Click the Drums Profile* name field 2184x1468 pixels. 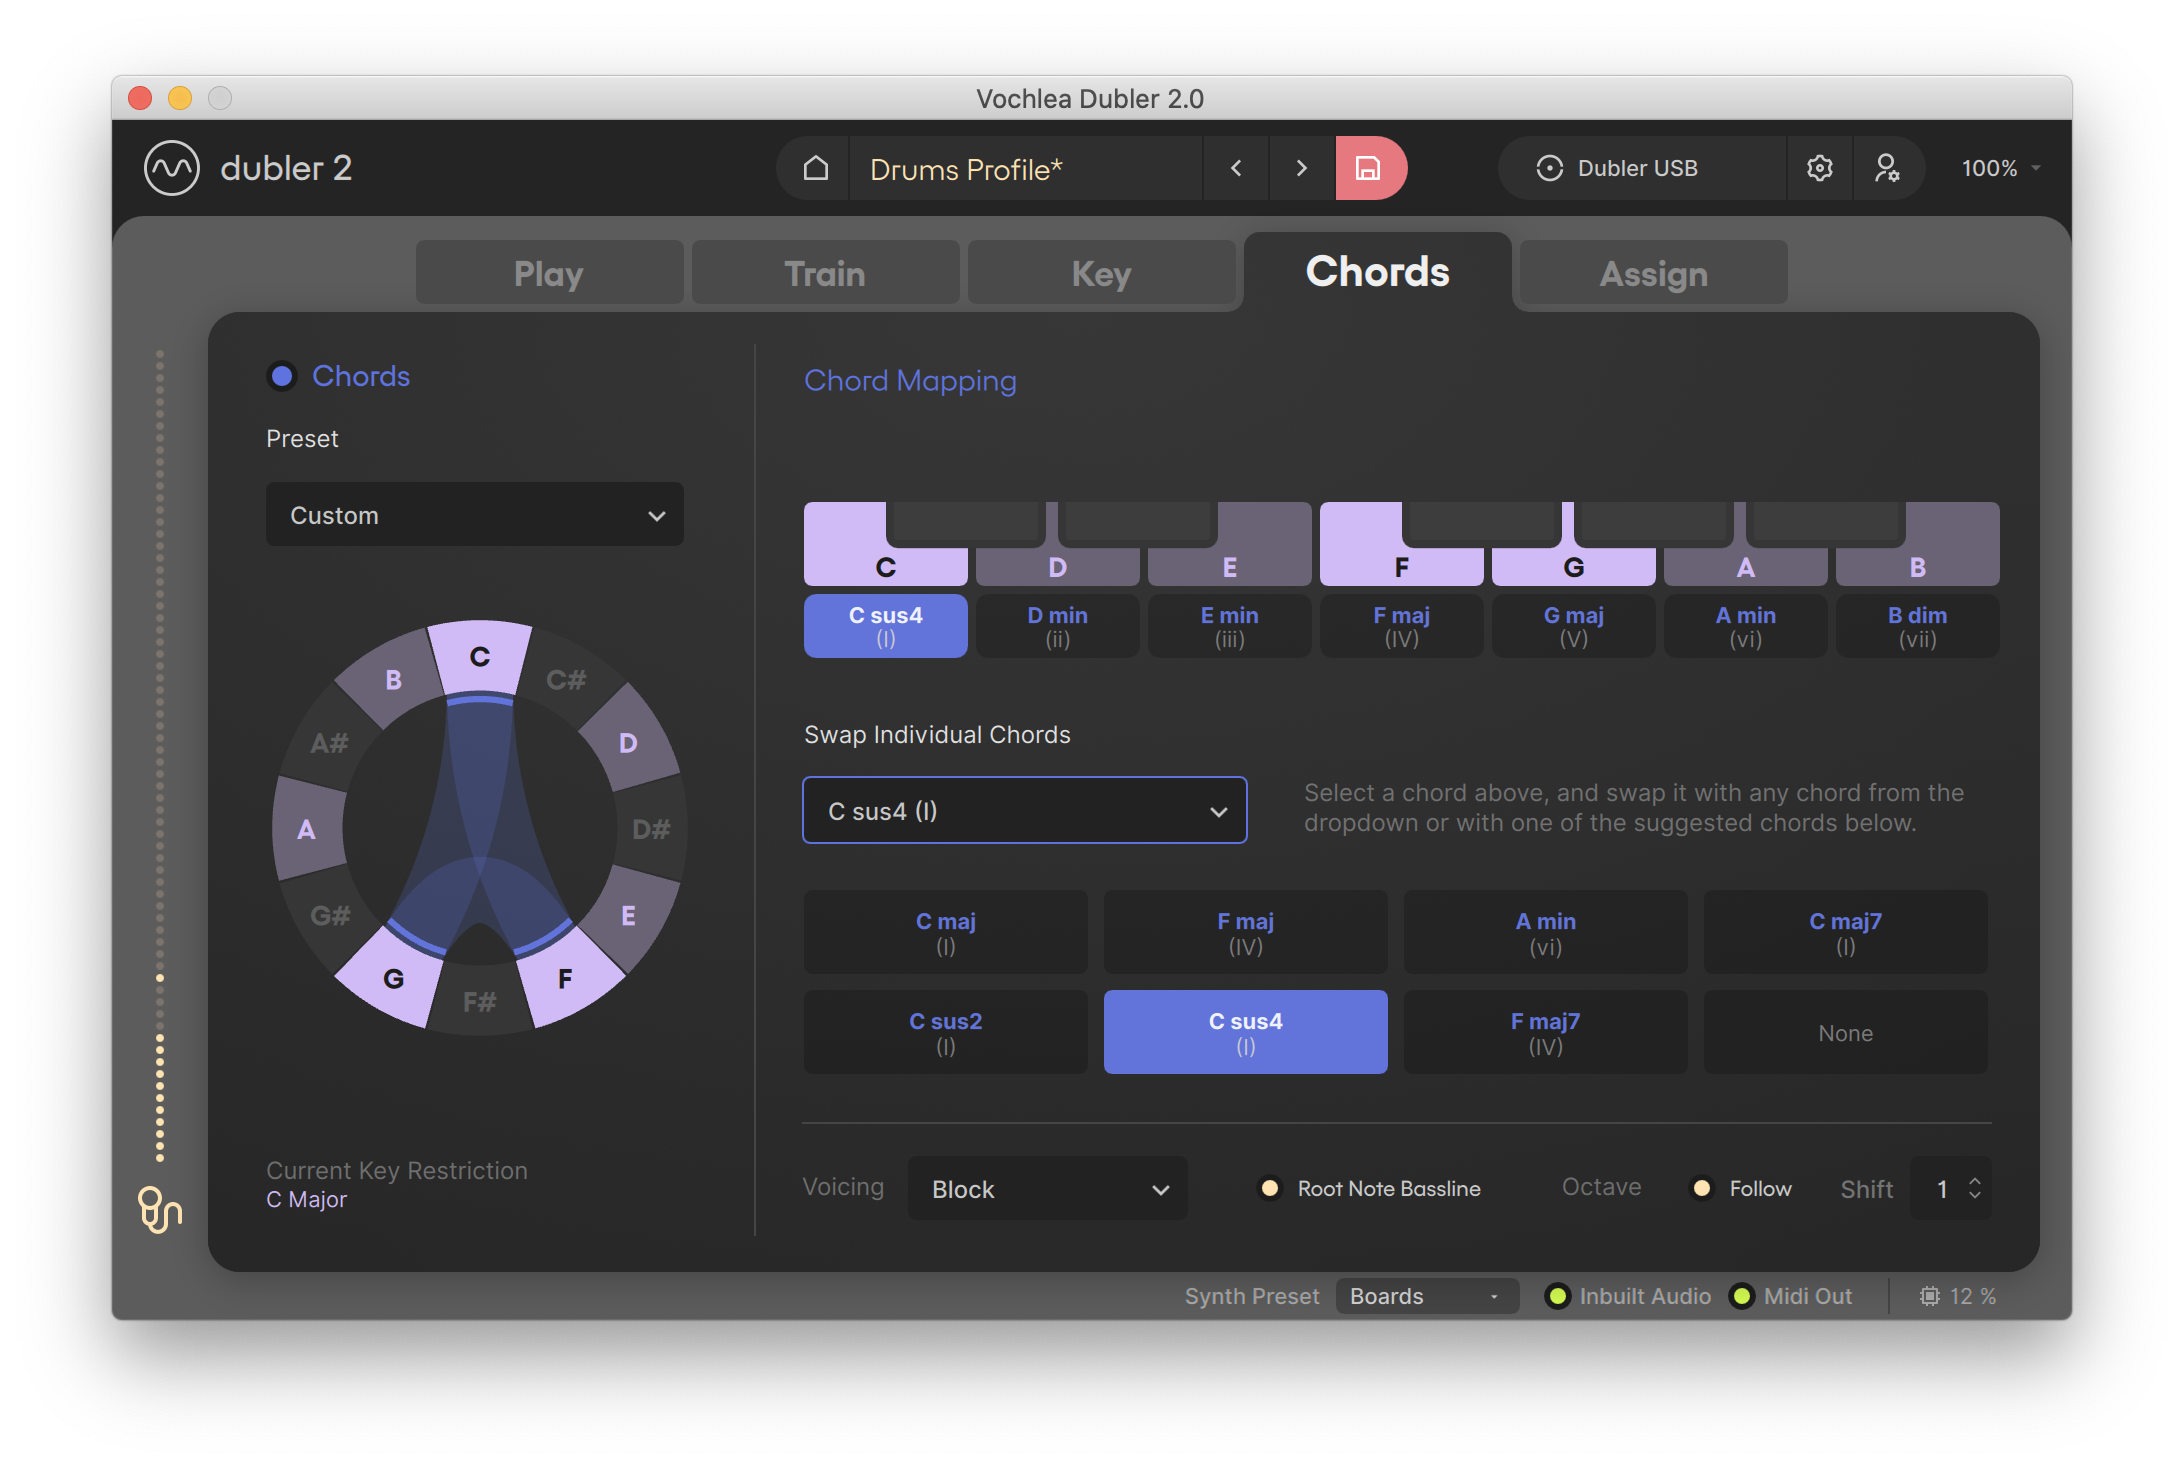[1025, 168]
